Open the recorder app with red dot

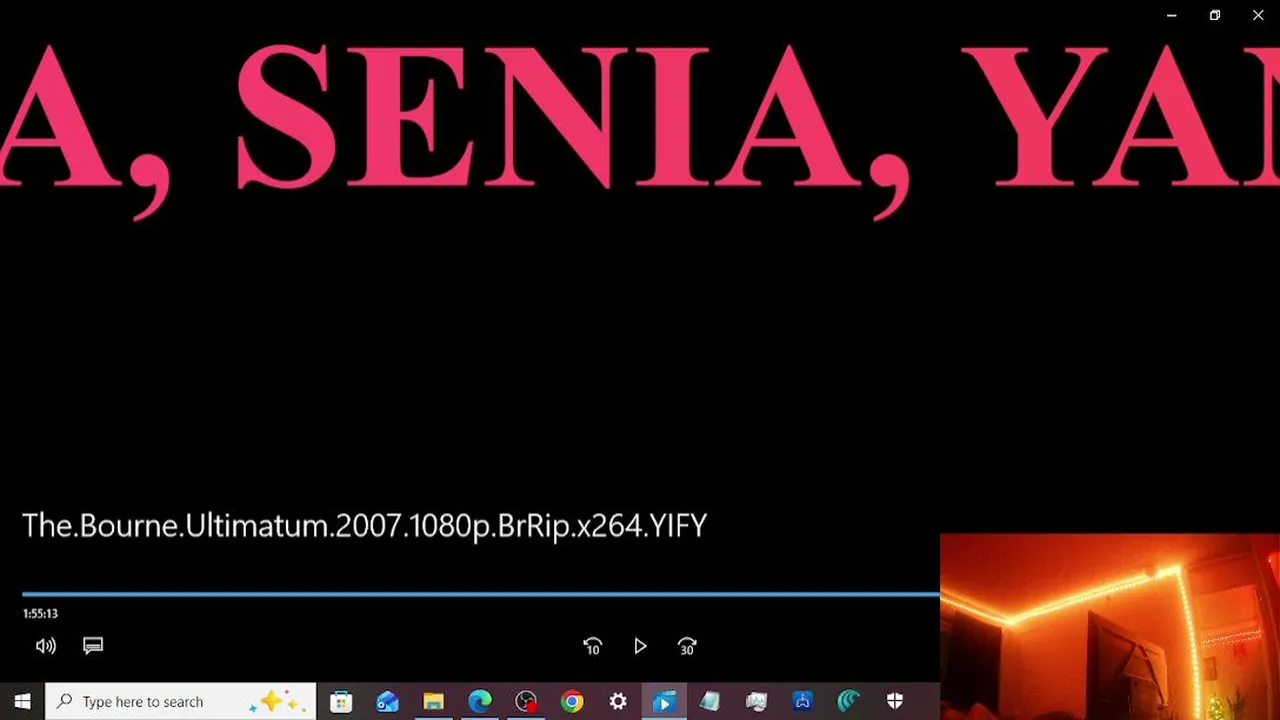pos(526,701)
